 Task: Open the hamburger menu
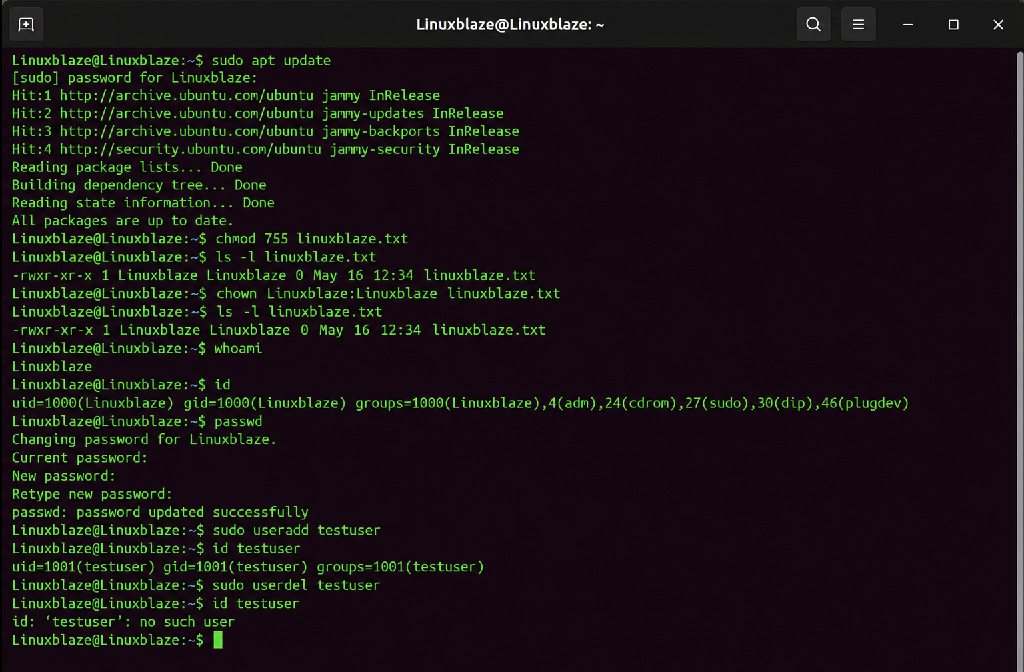[858, 25]
